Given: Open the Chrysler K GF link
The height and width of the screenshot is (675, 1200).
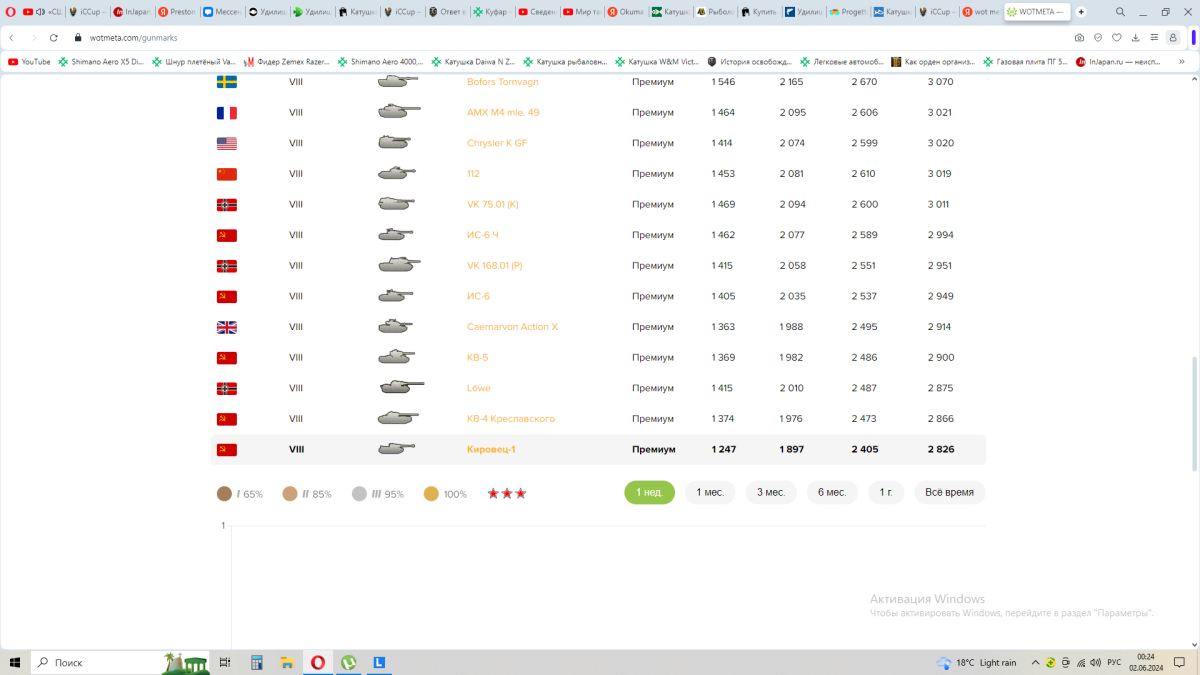Looking at the screenshot, I should [x=497, y=143].
